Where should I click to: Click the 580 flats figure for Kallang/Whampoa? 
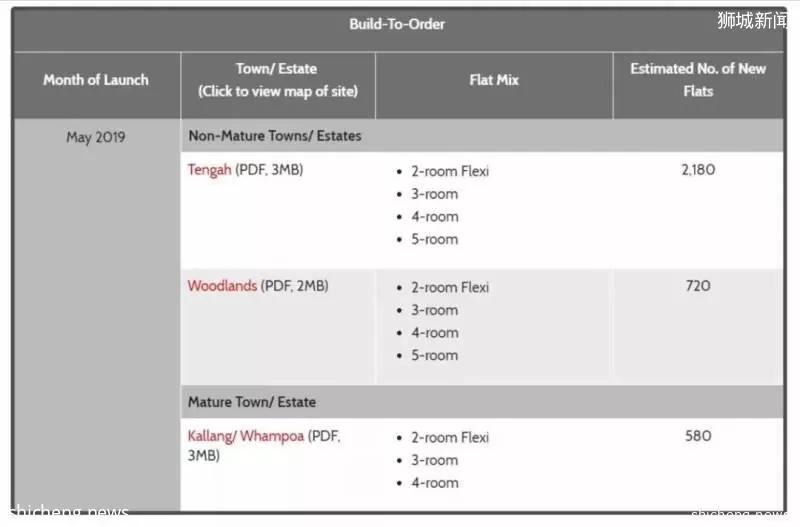point(698,436)
